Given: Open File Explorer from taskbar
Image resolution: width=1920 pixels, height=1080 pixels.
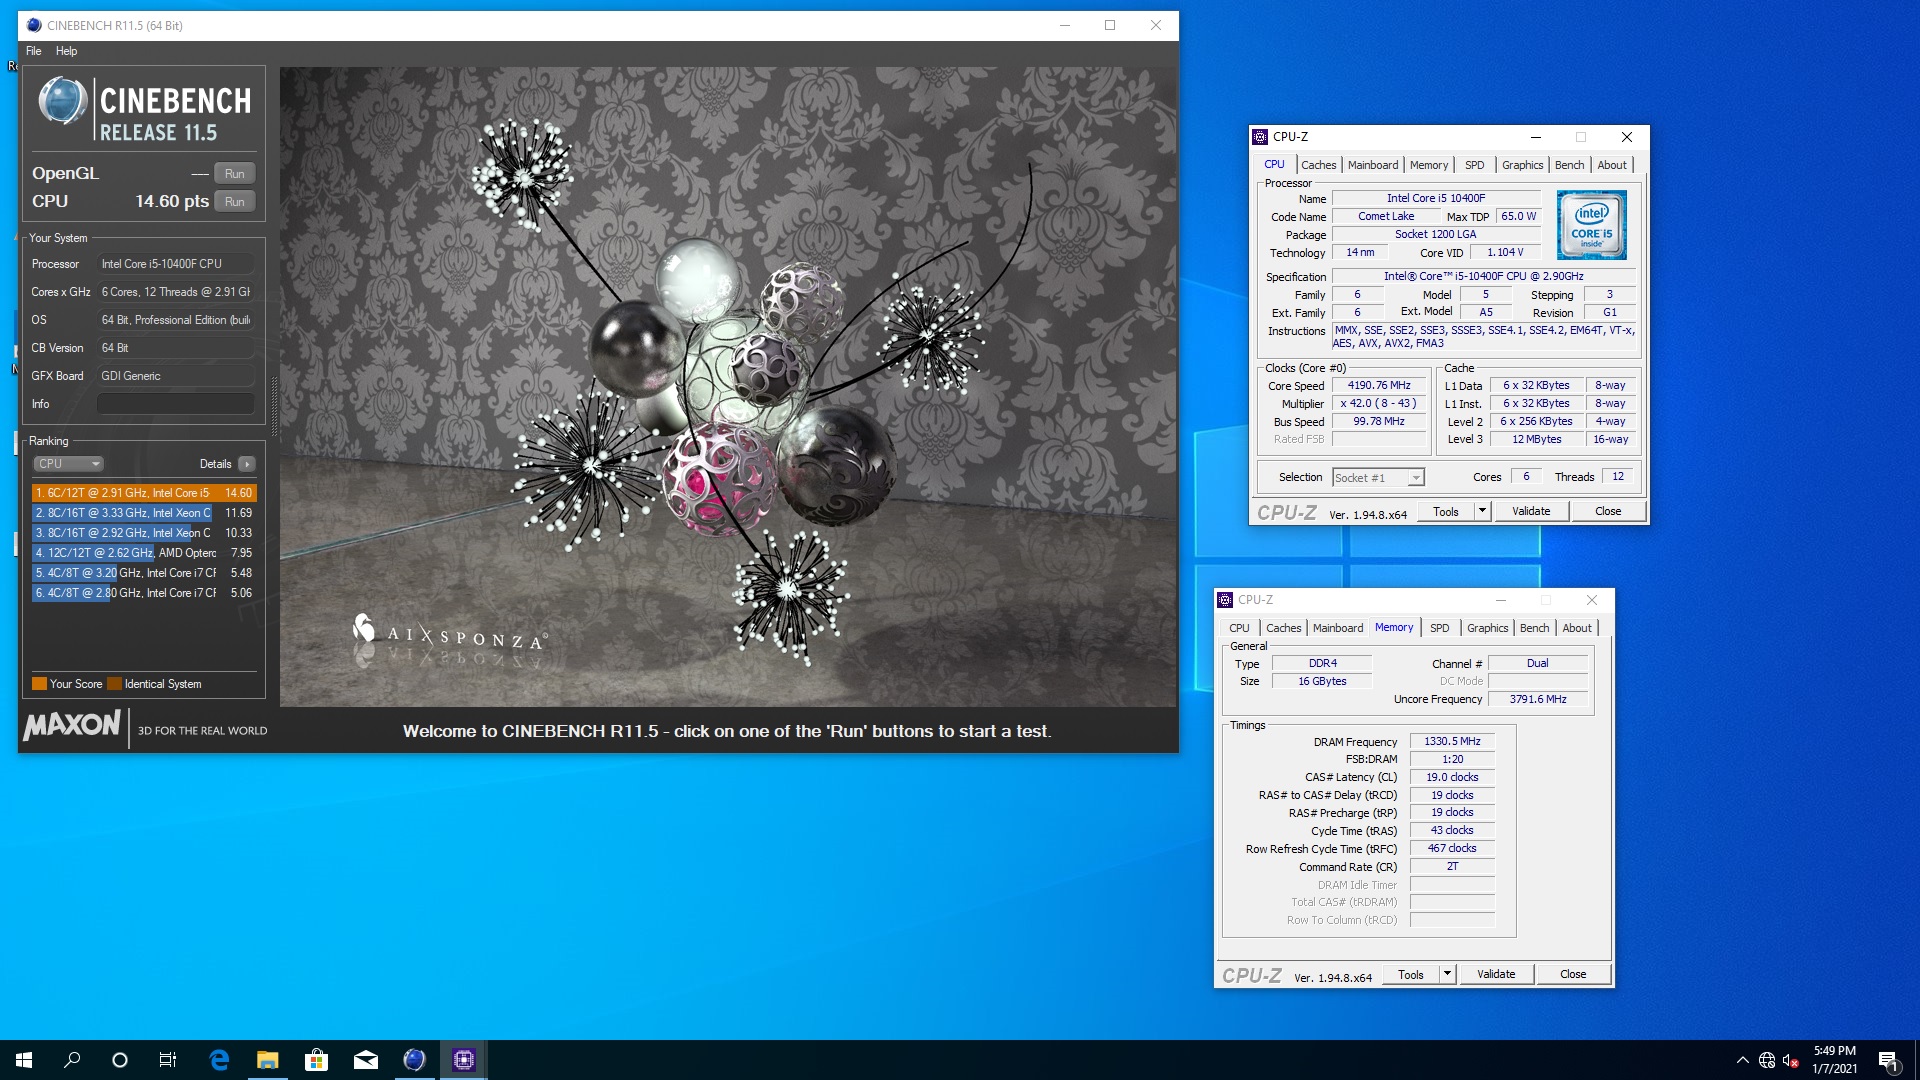Looking at the screenshot, I should 268,1060.
